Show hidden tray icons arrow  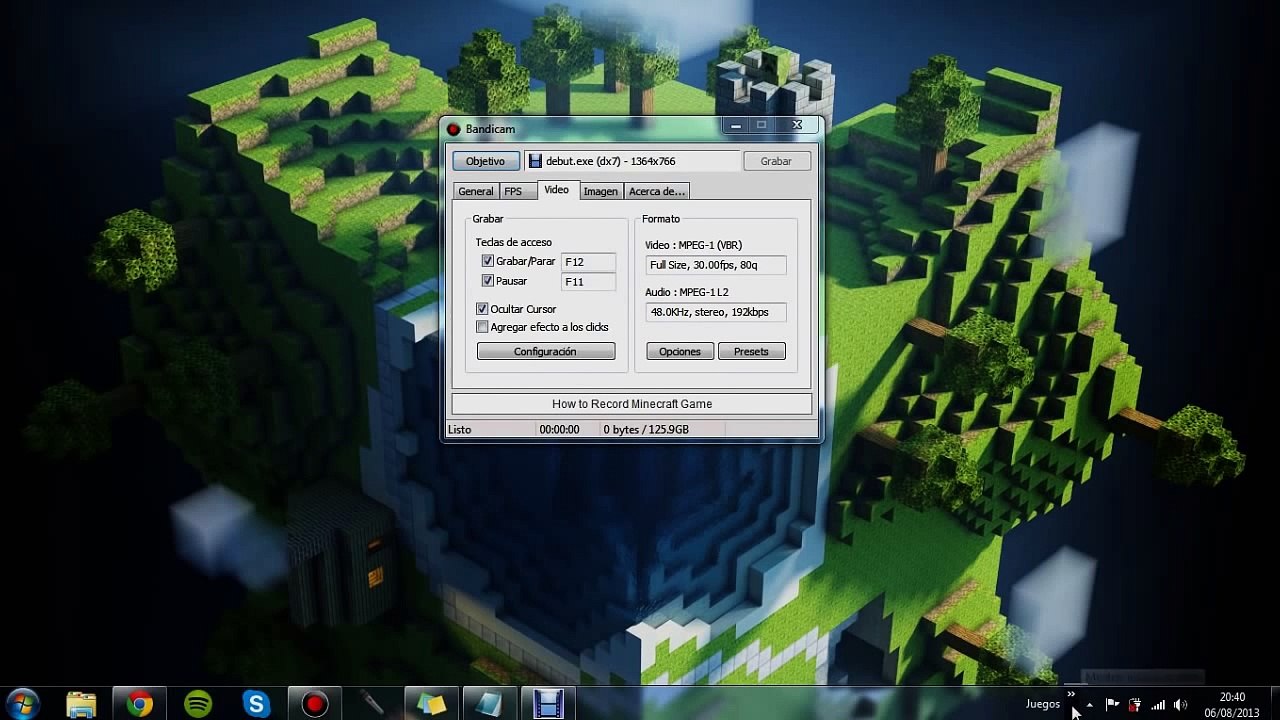pos(1090,704)
